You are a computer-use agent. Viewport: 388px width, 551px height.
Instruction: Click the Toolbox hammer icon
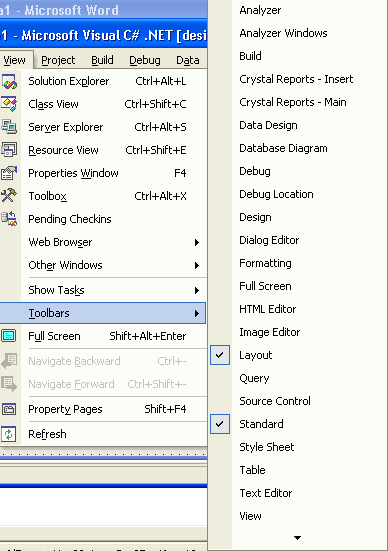pos(9,196)
